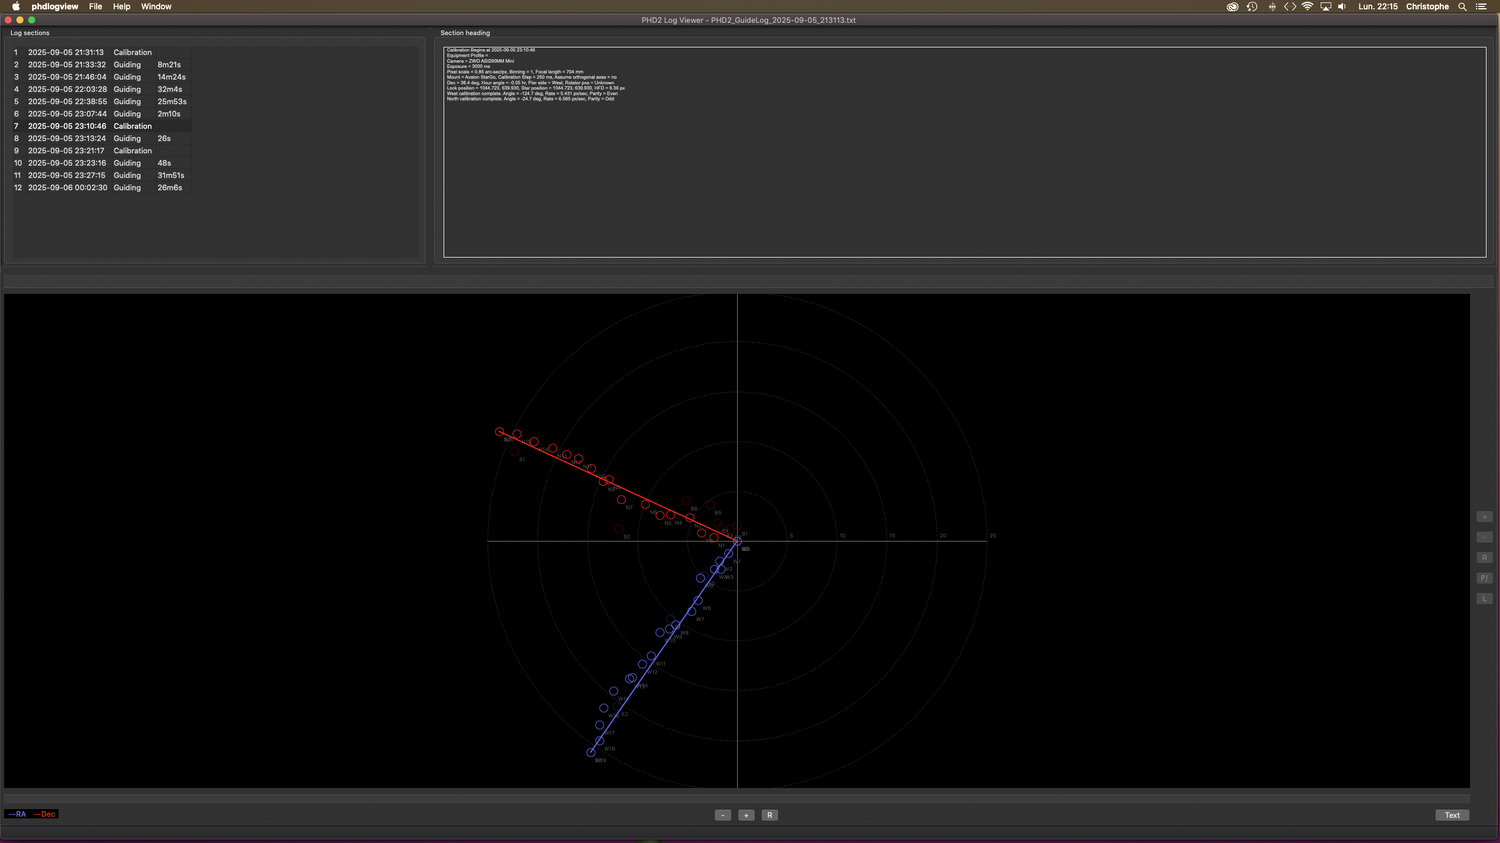1500x843 pixels.
Task: Open Notification Center list icon
Action: click(x=1481, y=6)
